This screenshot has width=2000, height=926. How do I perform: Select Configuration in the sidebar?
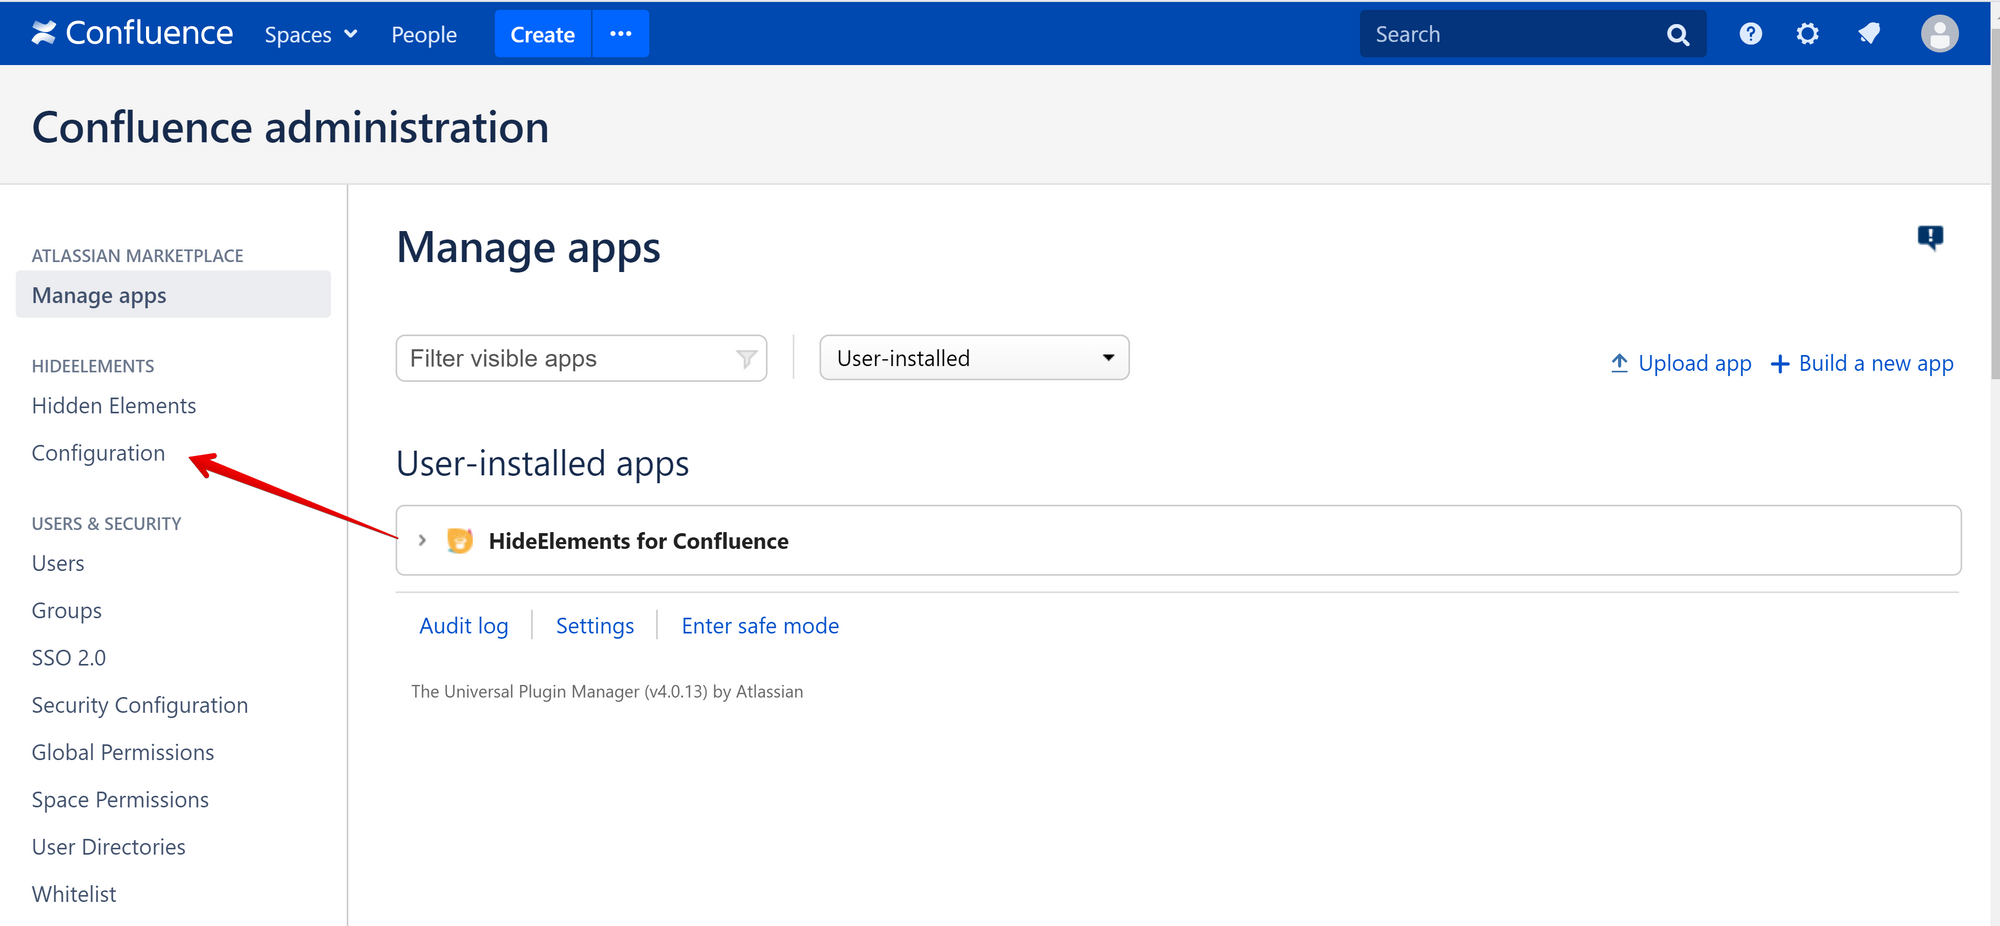tap(98, 453)
